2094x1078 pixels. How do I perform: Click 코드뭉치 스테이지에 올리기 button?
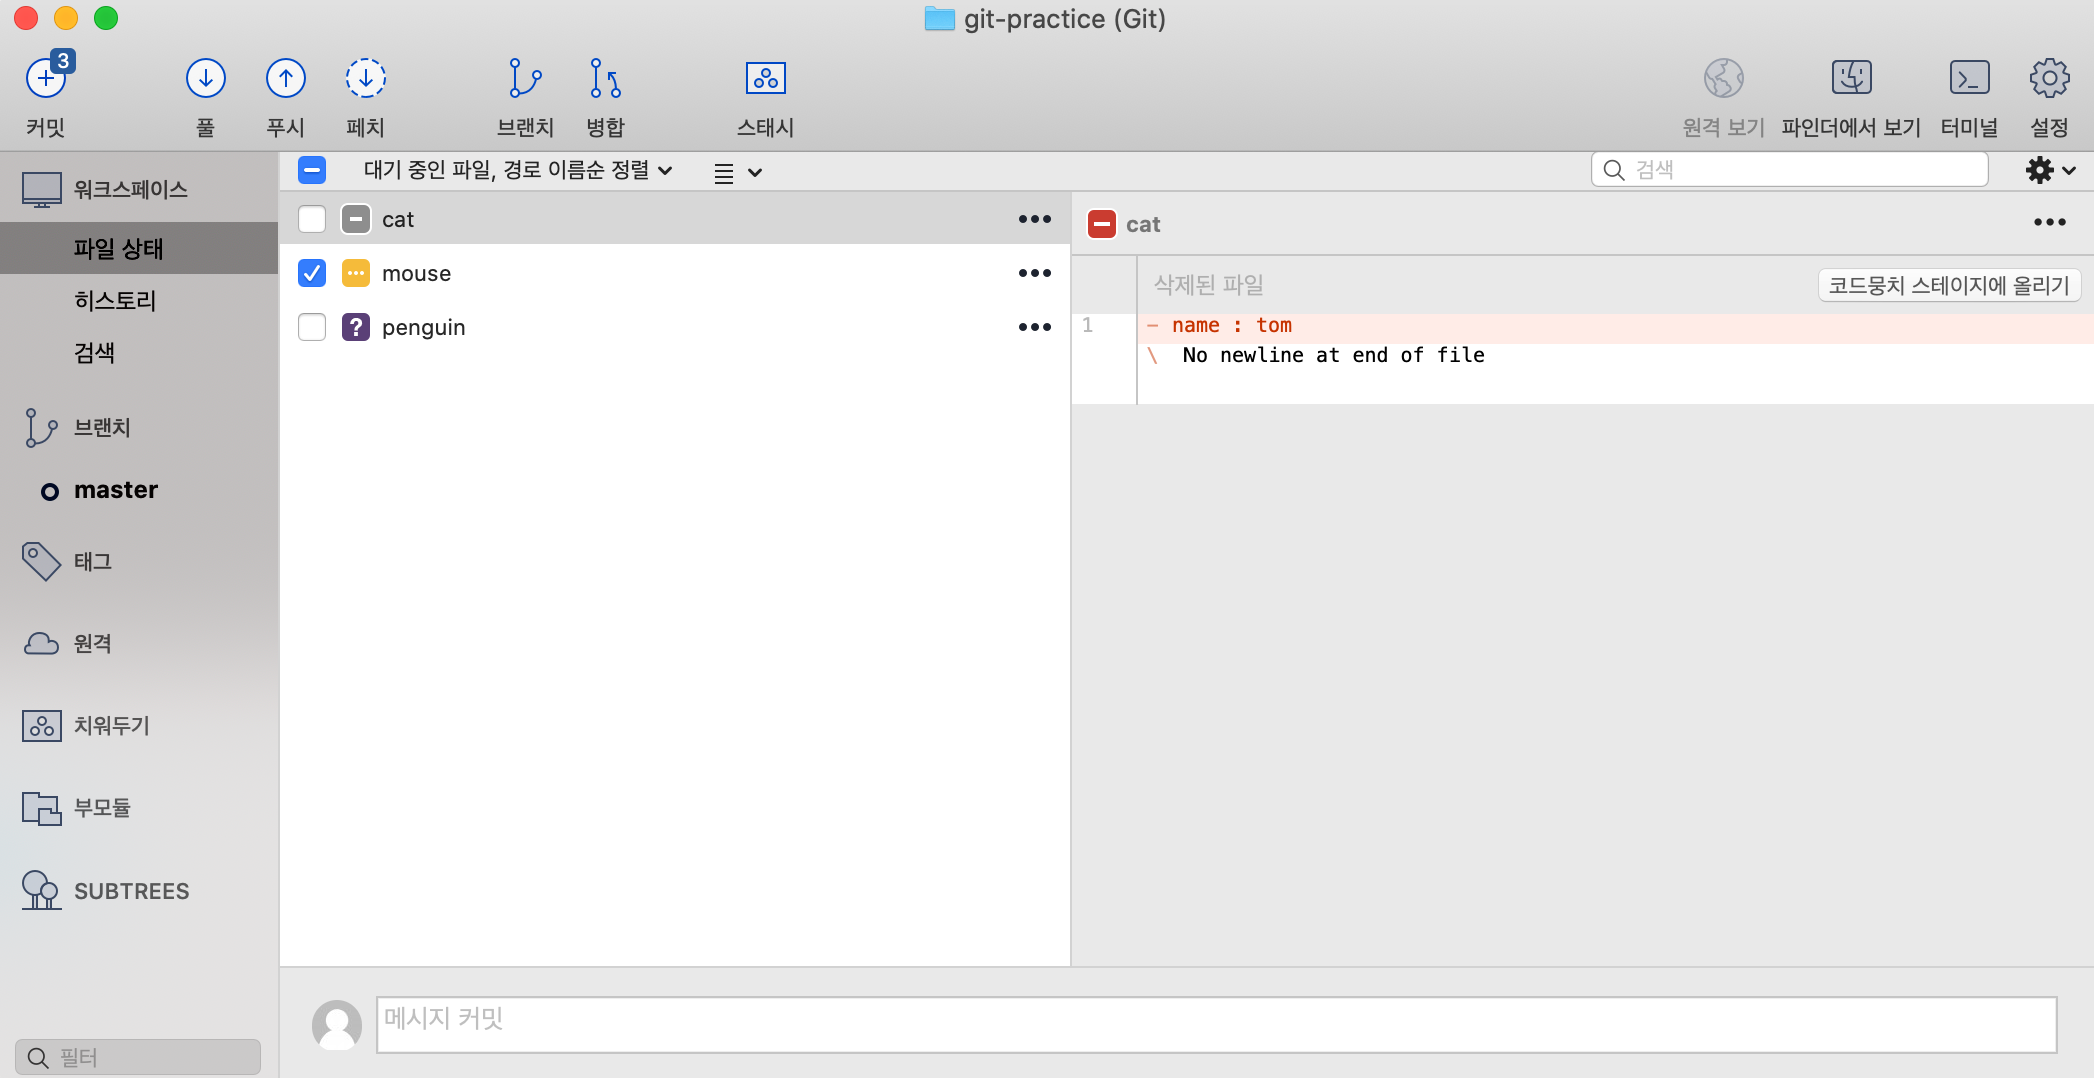tap(1949, 285)
